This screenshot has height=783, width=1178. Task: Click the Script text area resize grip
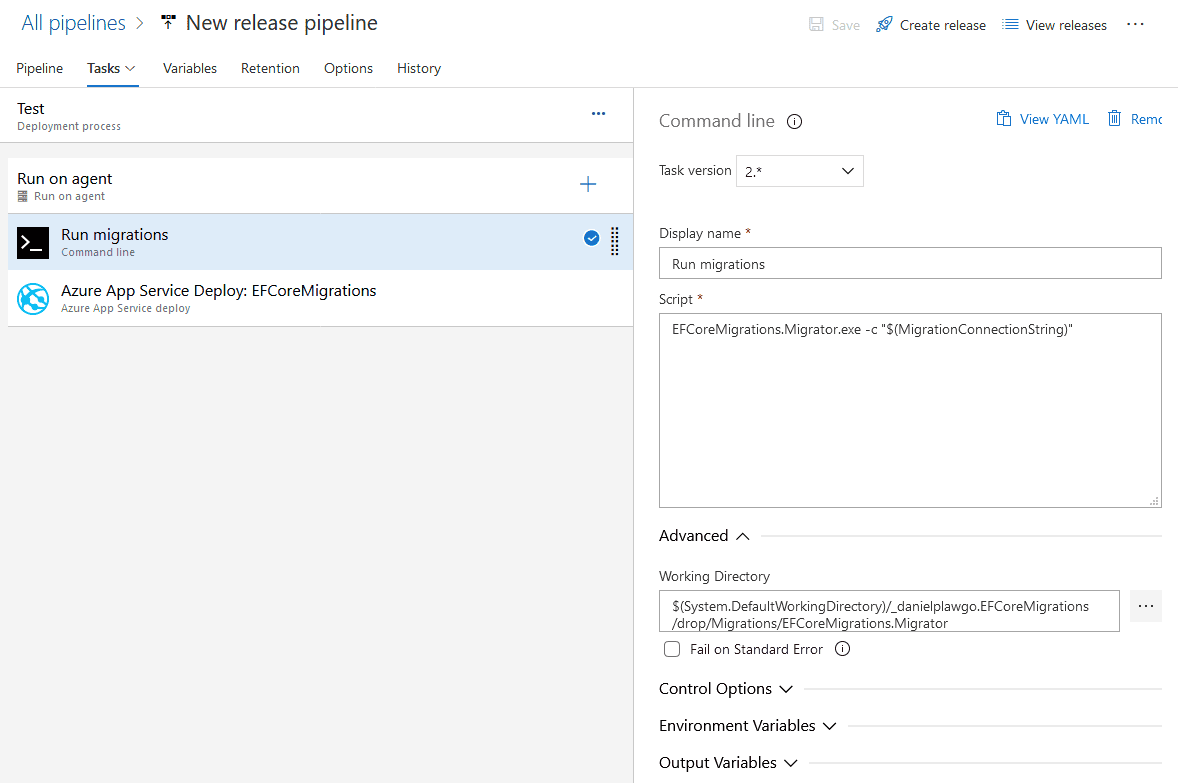pos(1155,501)
